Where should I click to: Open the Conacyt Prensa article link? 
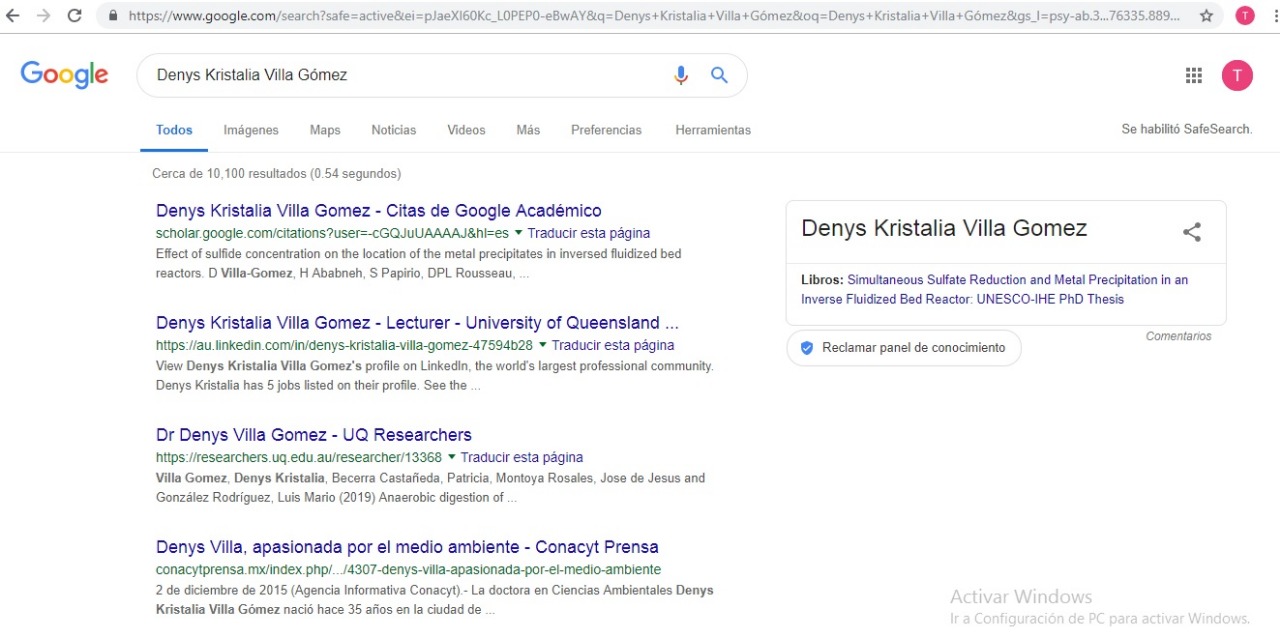406,547
